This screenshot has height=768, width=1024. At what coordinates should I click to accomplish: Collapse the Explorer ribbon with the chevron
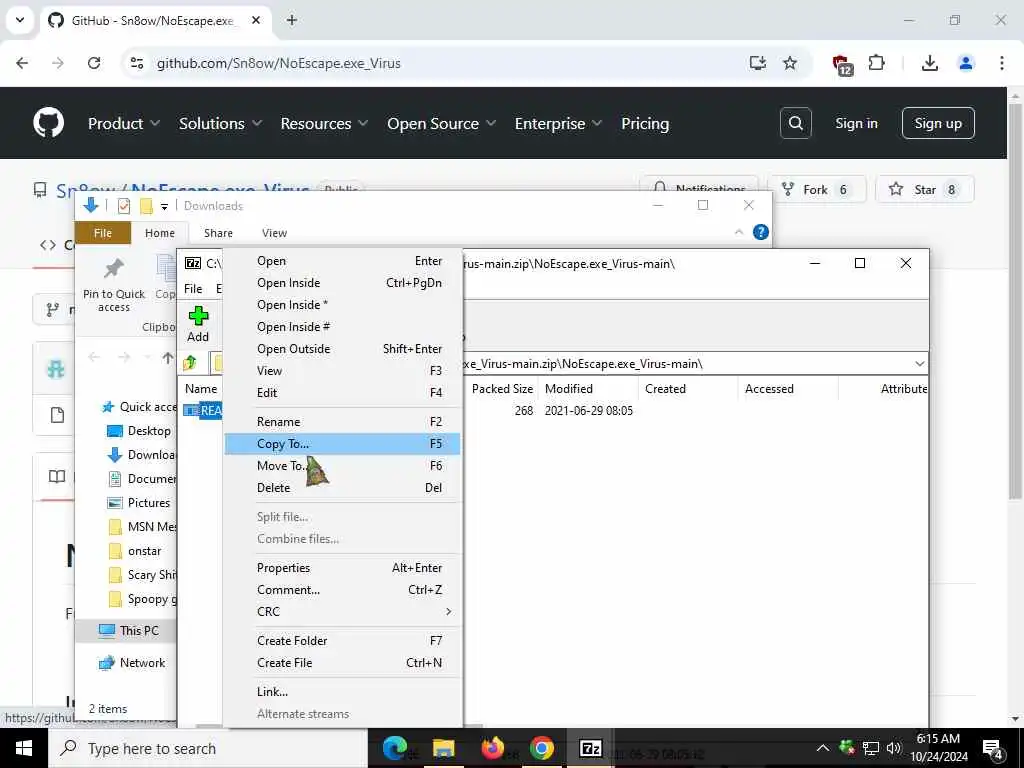(739, 232)
